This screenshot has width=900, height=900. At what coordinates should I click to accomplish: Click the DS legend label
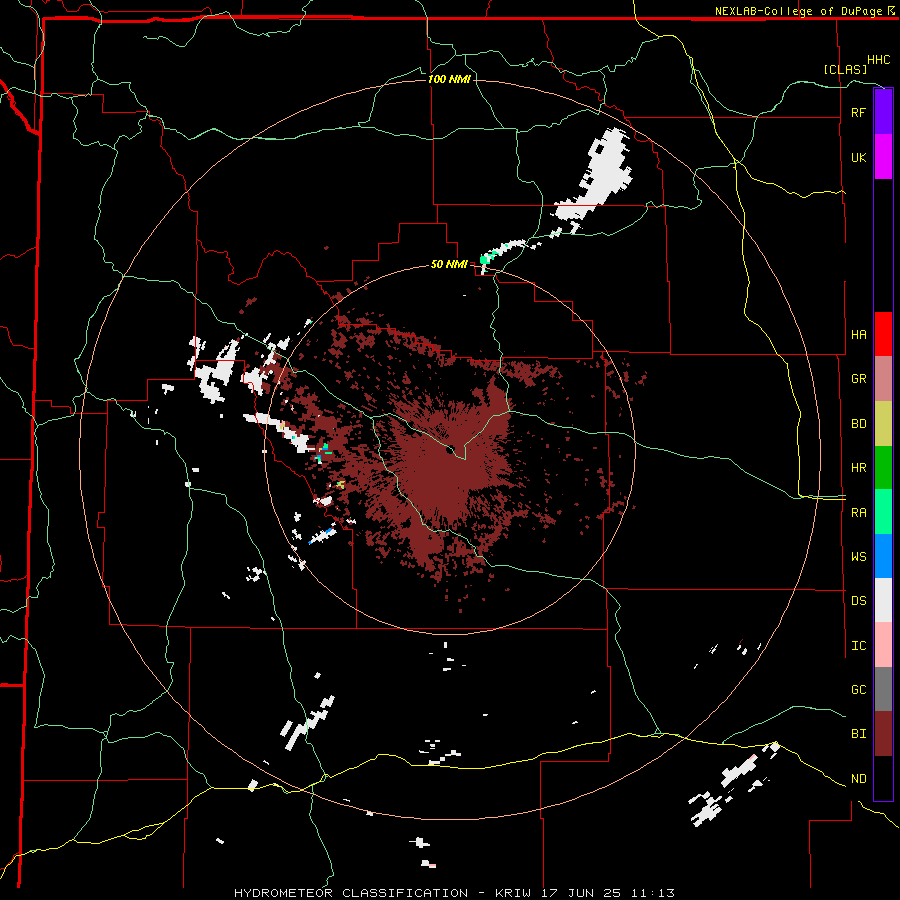point(858,601)
